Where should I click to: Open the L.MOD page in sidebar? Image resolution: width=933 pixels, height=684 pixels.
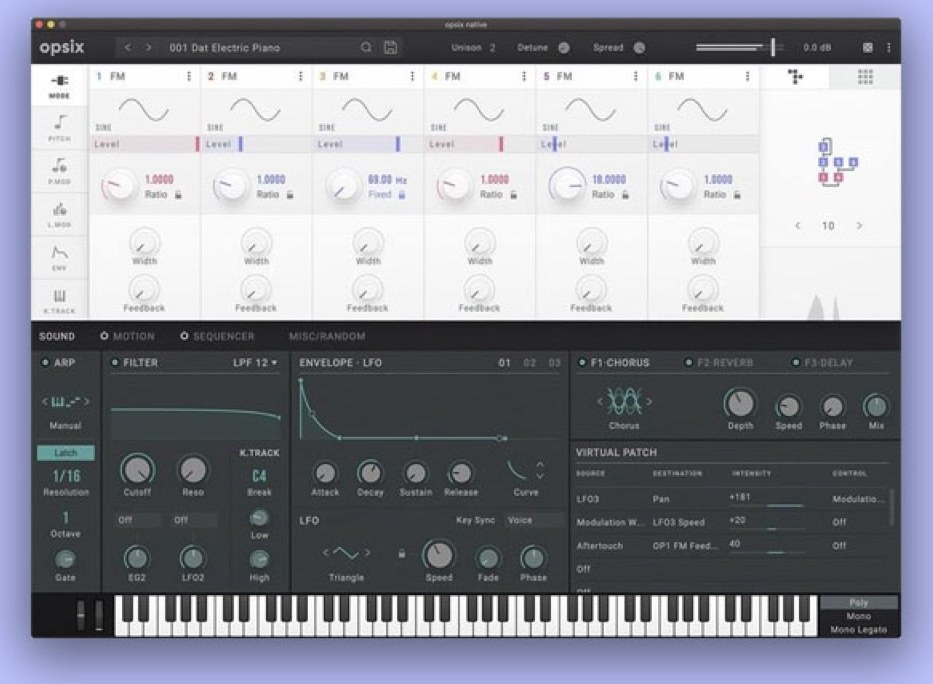(59, 215)
